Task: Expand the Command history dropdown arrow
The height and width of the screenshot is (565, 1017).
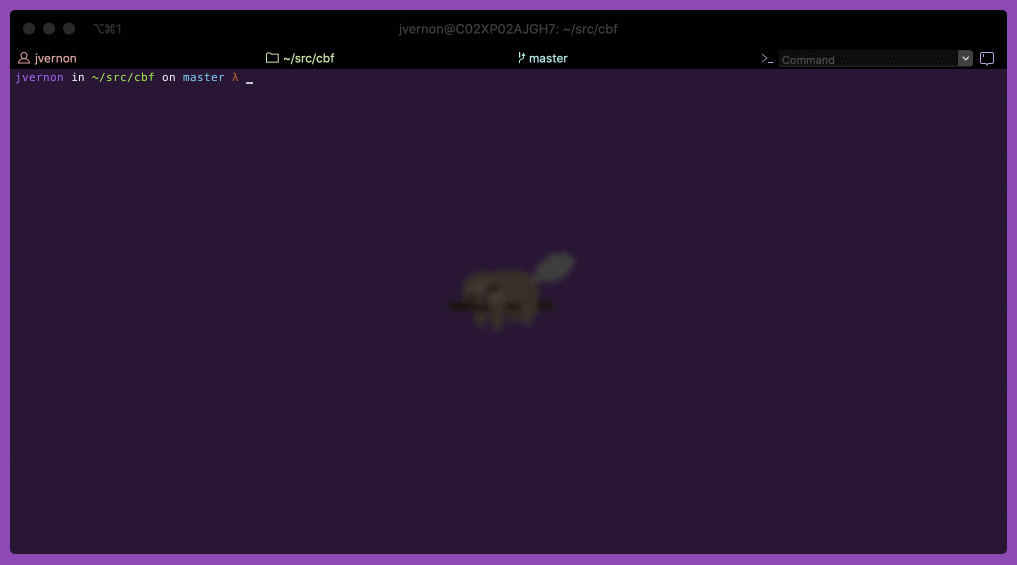Action: click(965, 58)
